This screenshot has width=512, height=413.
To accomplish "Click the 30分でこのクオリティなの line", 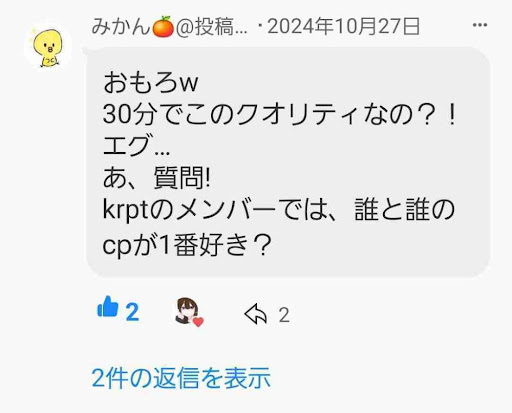I will [x=279, y=115].
